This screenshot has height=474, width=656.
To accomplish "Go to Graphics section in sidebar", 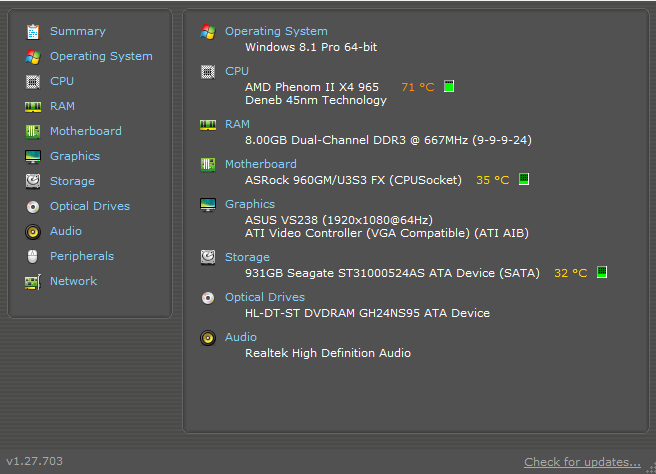I will pos(75,156).
